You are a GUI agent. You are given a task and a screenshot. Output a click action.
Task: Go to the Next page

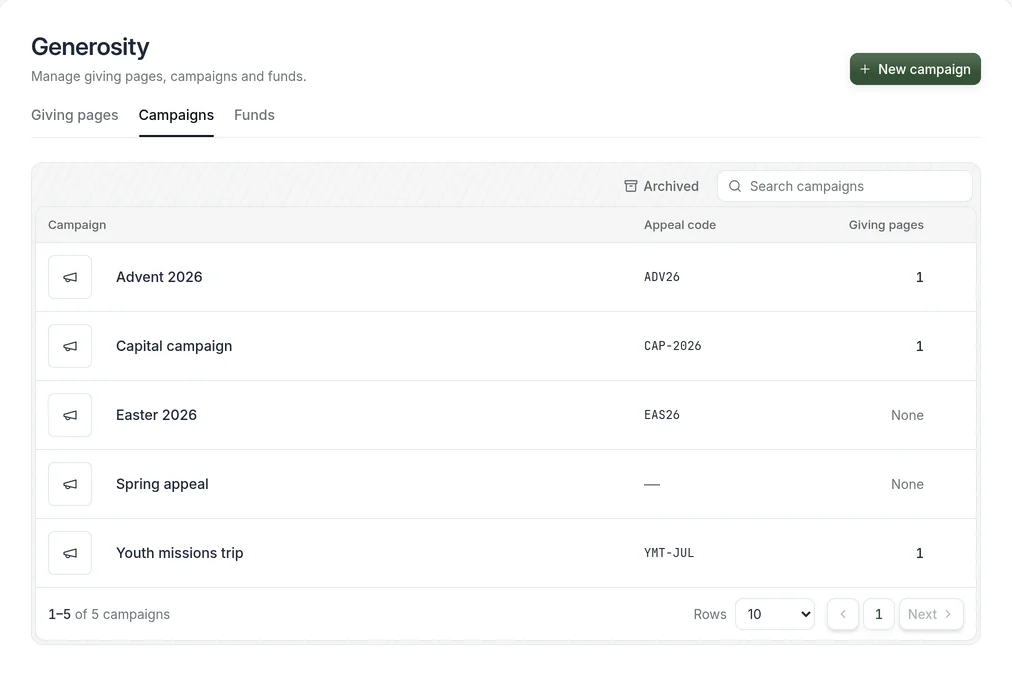tap(931, 614)
